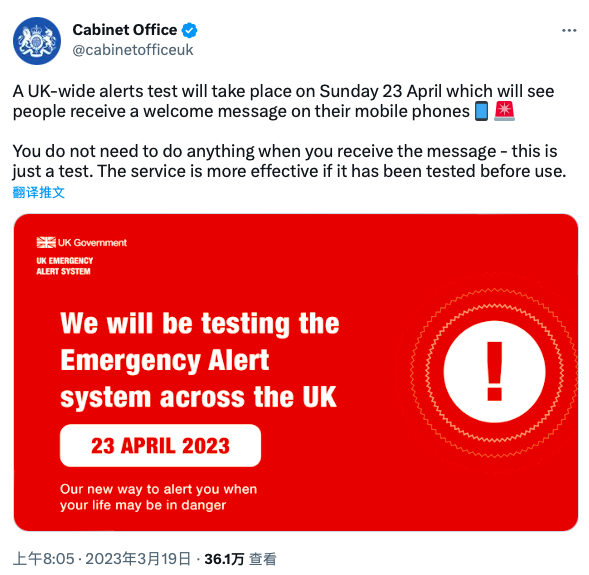Open the three-dot more options menu
The width and height of the screenshot is (589, 575).
coord(569,30)
